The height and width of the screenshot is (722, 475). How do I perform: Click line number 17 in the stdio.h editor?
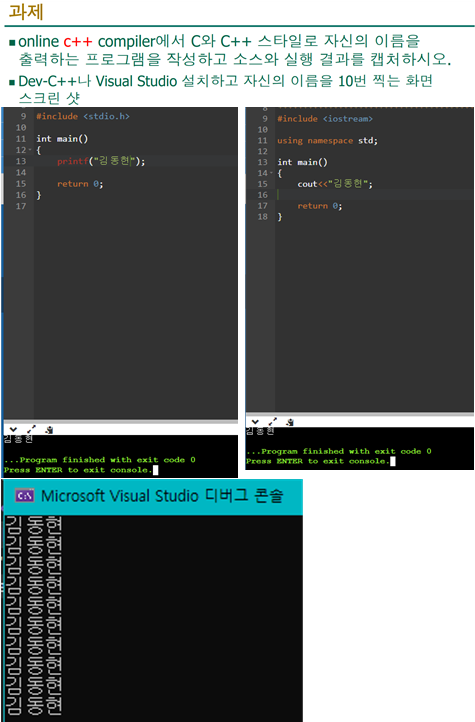coord(21,206)
